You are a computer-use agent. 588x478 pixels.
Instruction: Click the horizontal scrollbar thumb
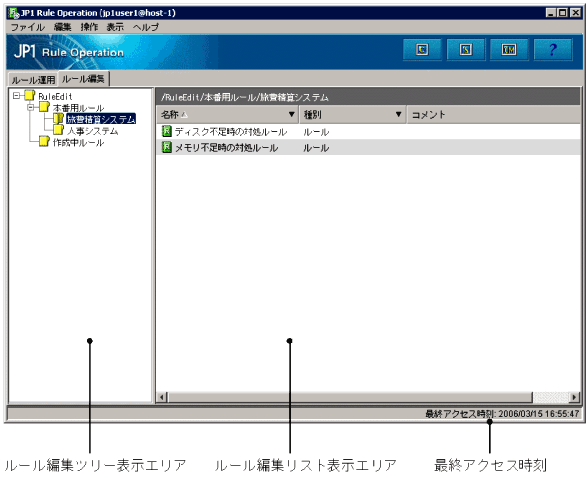click(350, 397)
